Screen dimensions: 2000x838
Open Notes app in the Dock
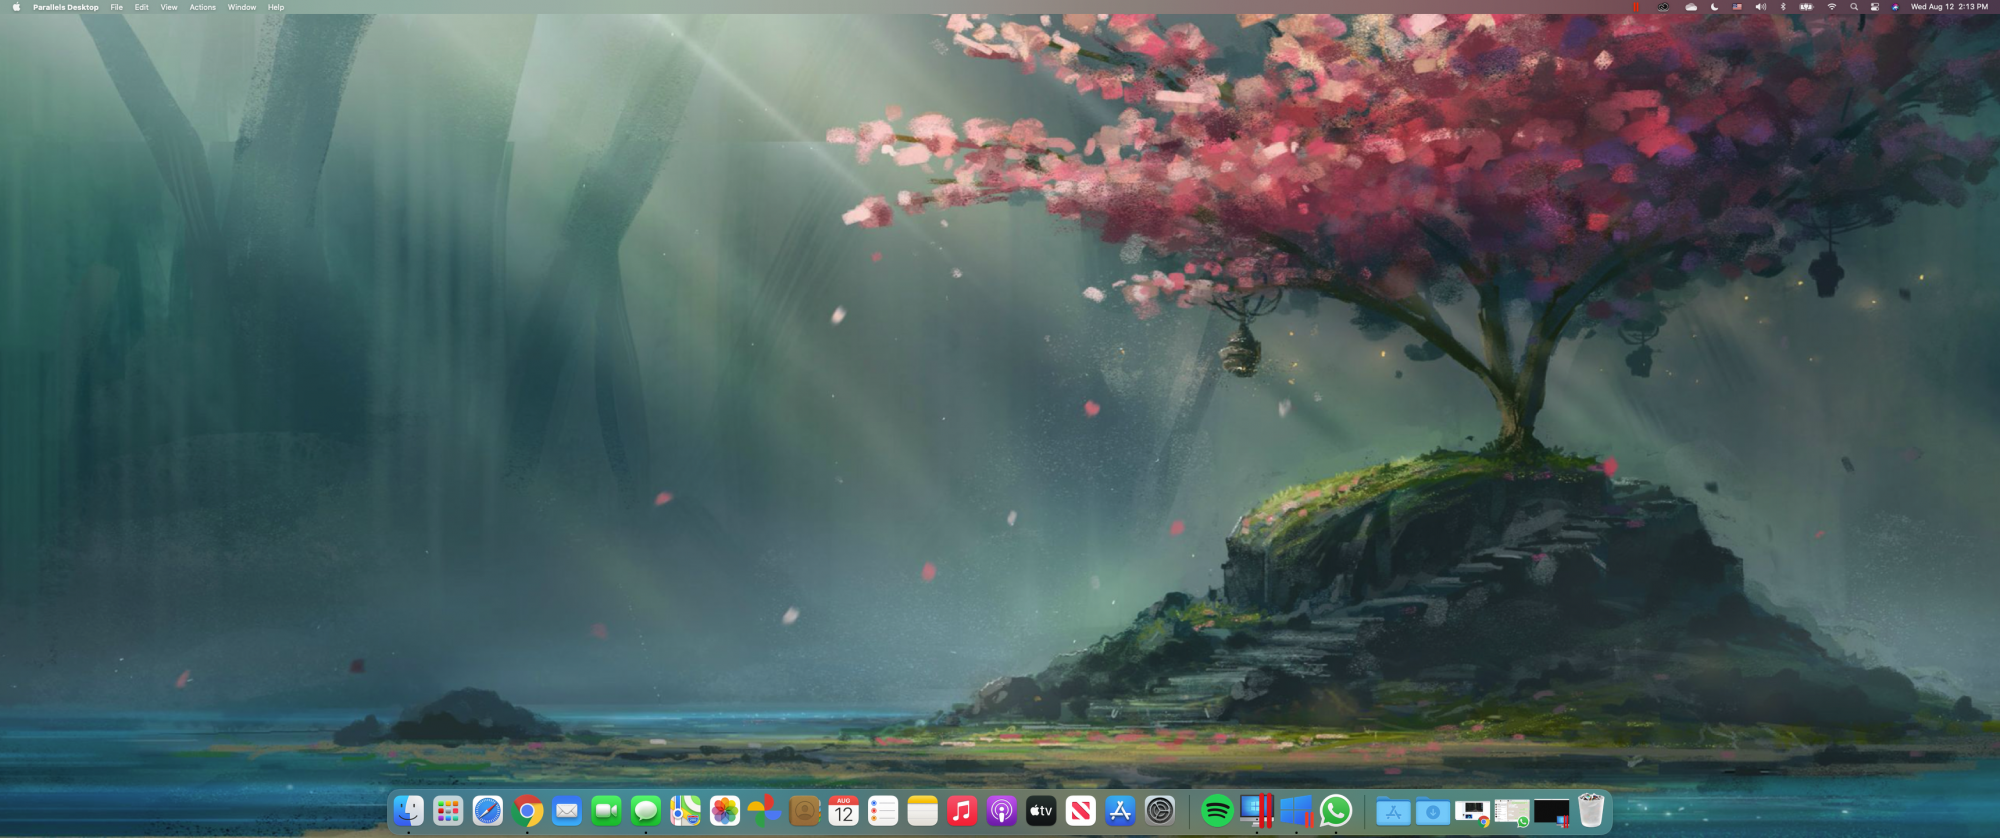[x=922, y=811]
